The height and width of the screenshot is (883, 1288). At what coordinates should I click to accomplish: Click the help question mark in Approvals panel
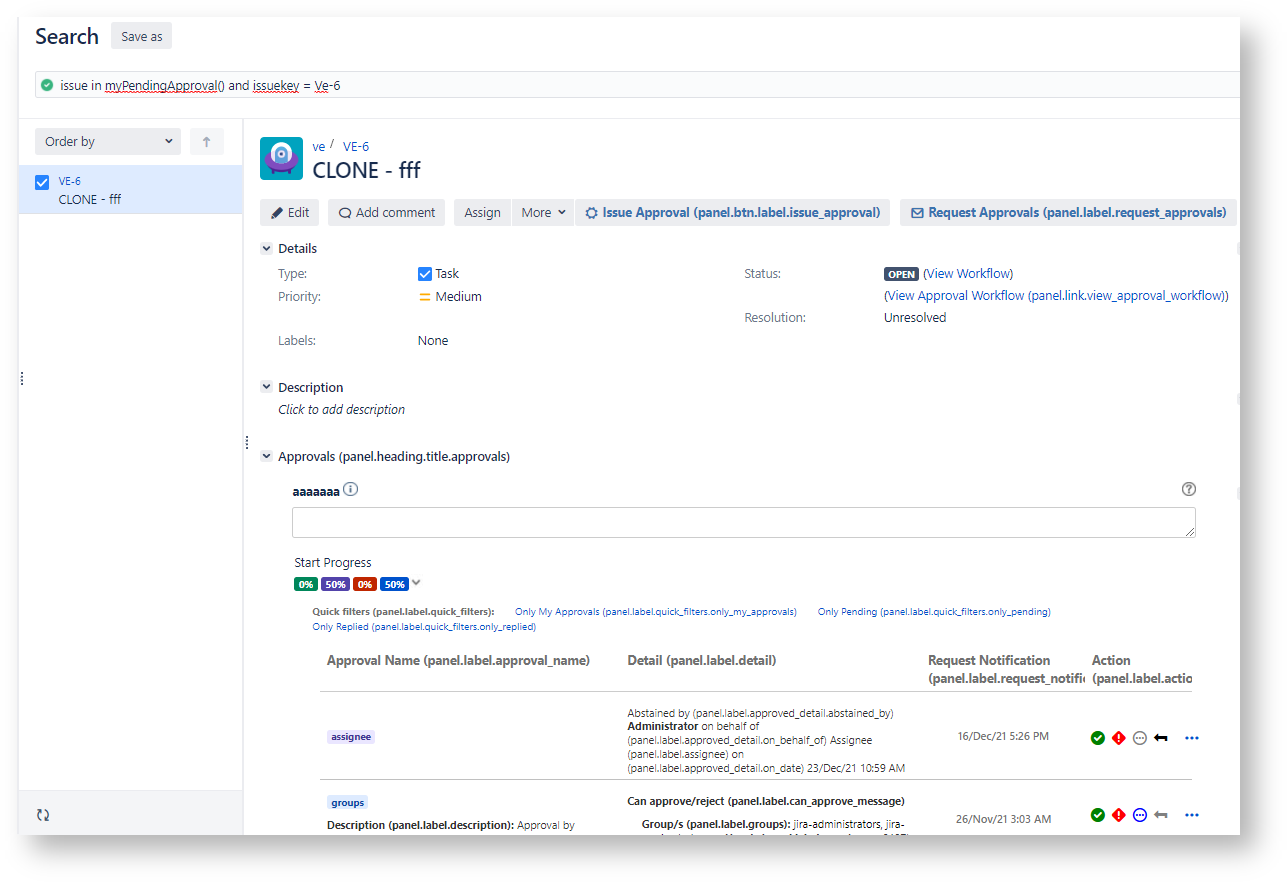pos(1188,489)
